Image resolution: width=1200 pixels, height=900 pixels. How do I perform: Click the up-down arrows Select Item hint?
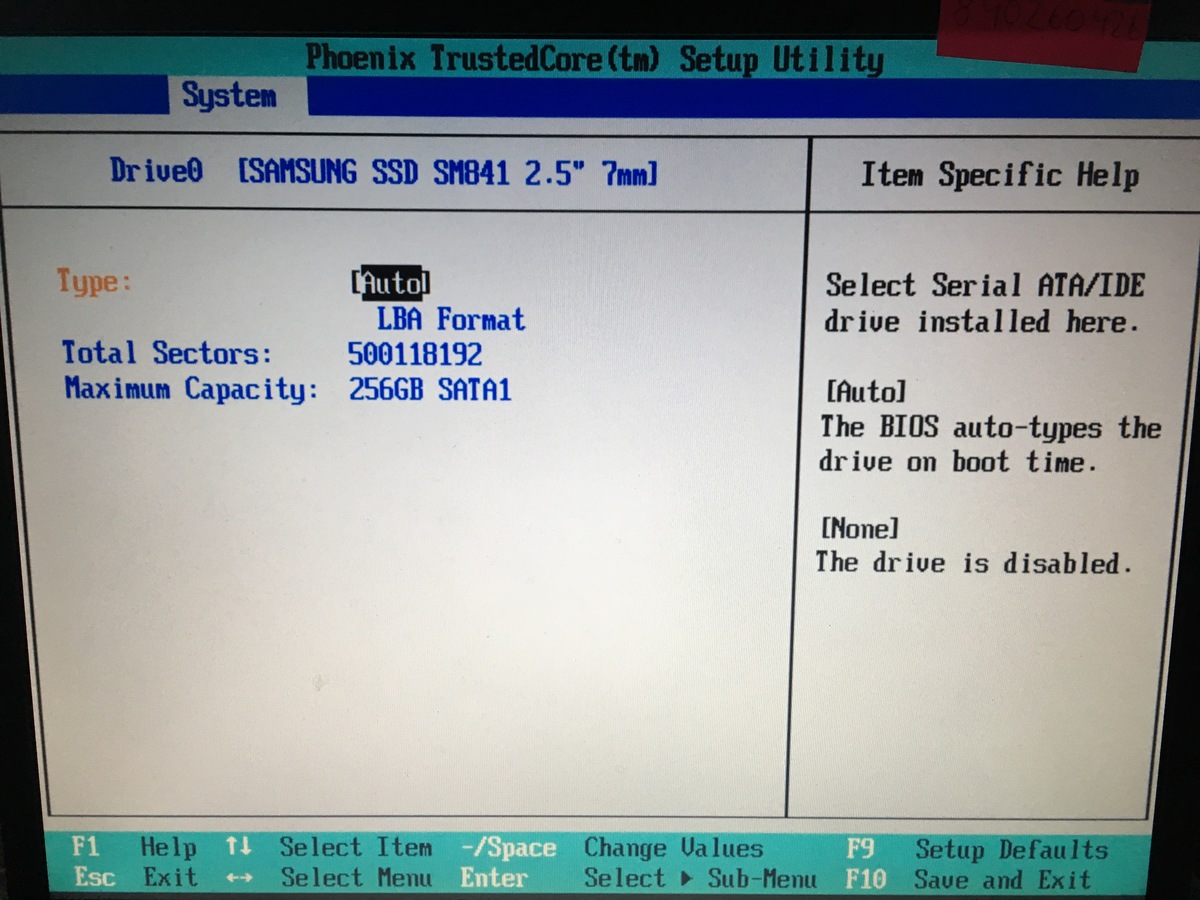329,847
